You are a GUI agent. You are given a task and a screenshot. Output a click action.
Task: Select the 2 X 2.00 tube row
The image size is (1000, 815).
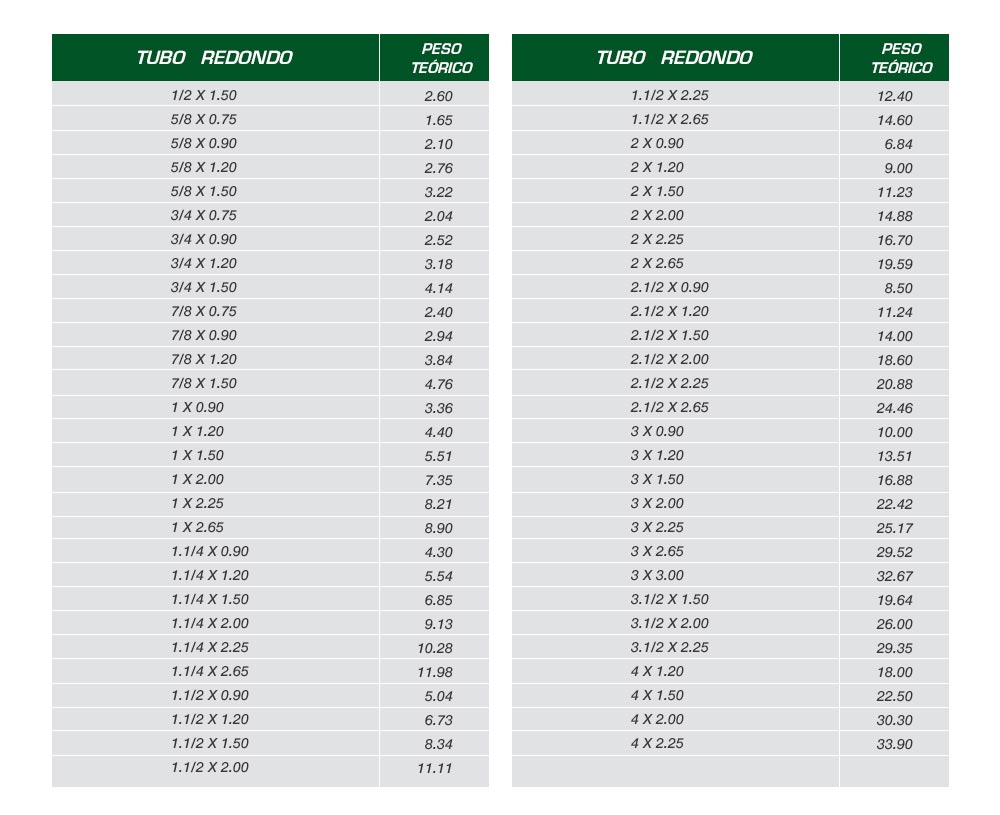[x=657, y=215]
